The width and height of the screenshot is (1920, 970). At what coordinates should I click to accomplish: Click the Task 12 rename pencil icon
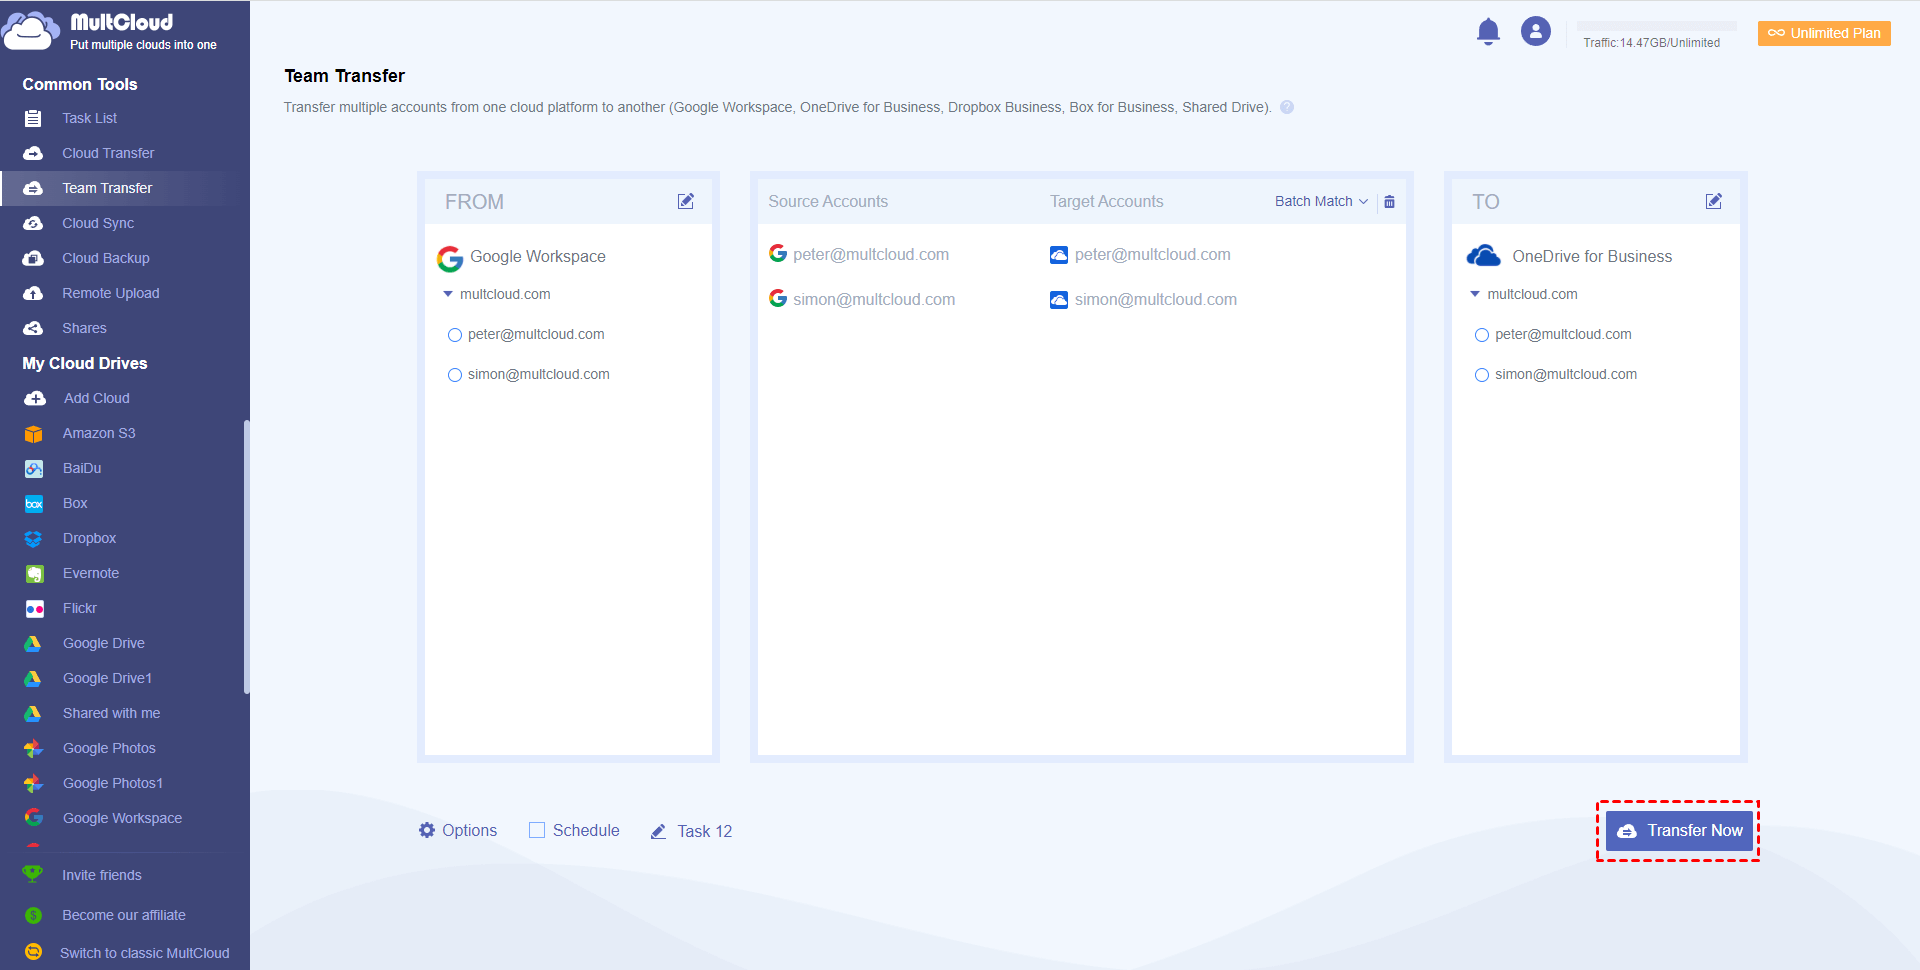pos(658,831)
